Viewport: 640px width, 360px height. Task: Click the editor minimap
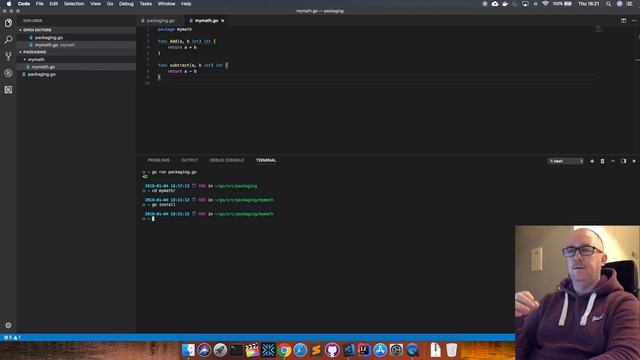(600, 29)
